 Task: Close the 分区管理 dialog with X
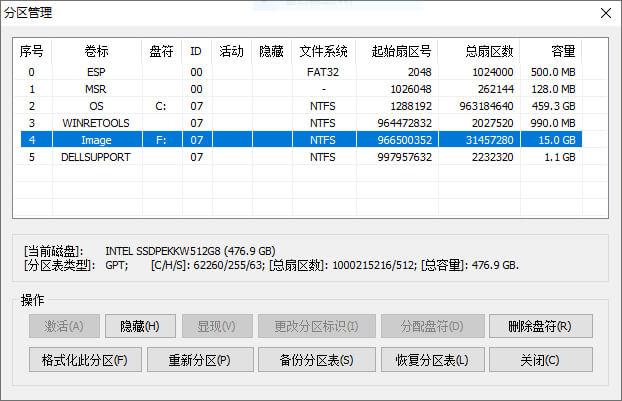[x=606, y=13]
